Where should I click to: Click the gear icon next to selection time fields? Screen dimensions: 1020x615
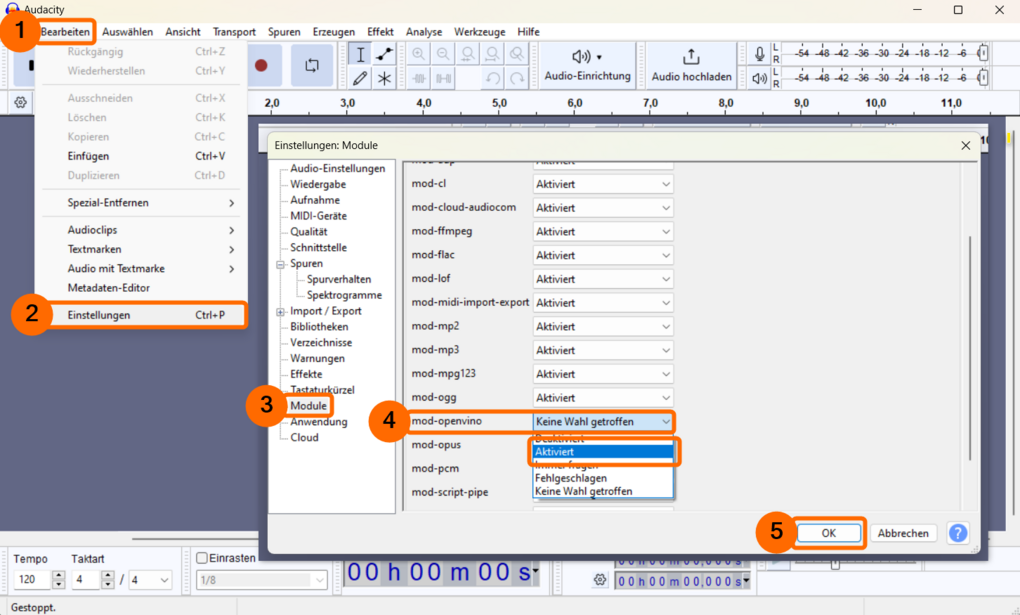600,579
